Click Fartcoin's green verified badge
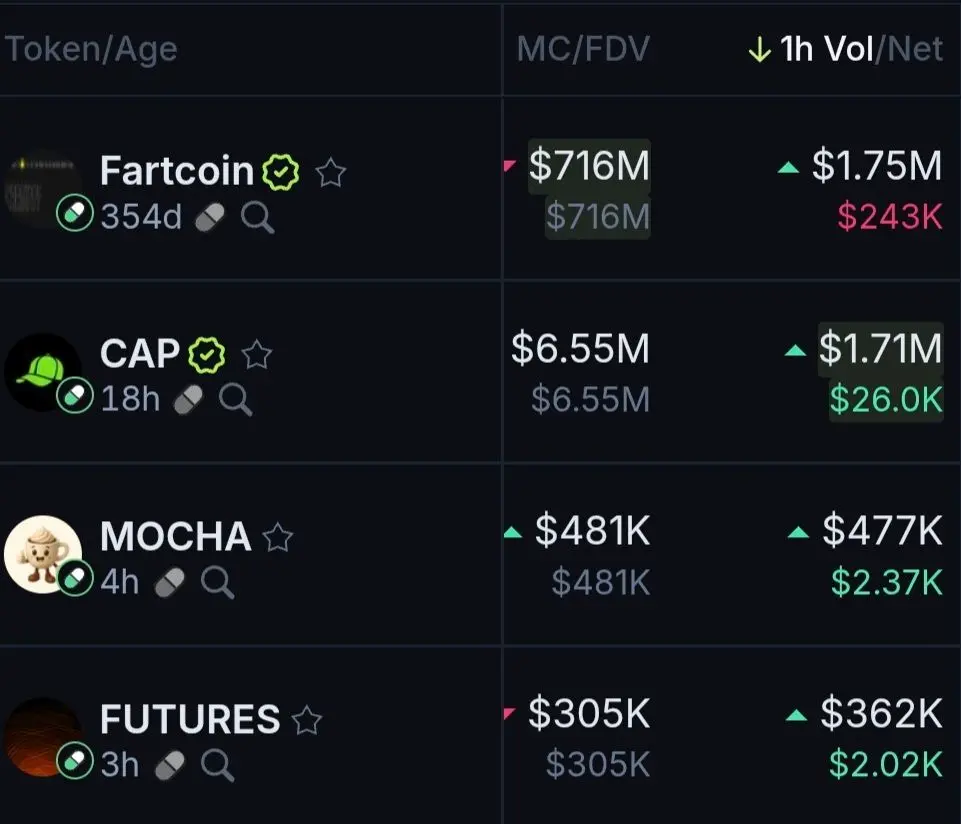The width and height of the screenshot is (961, 824). 281,172
